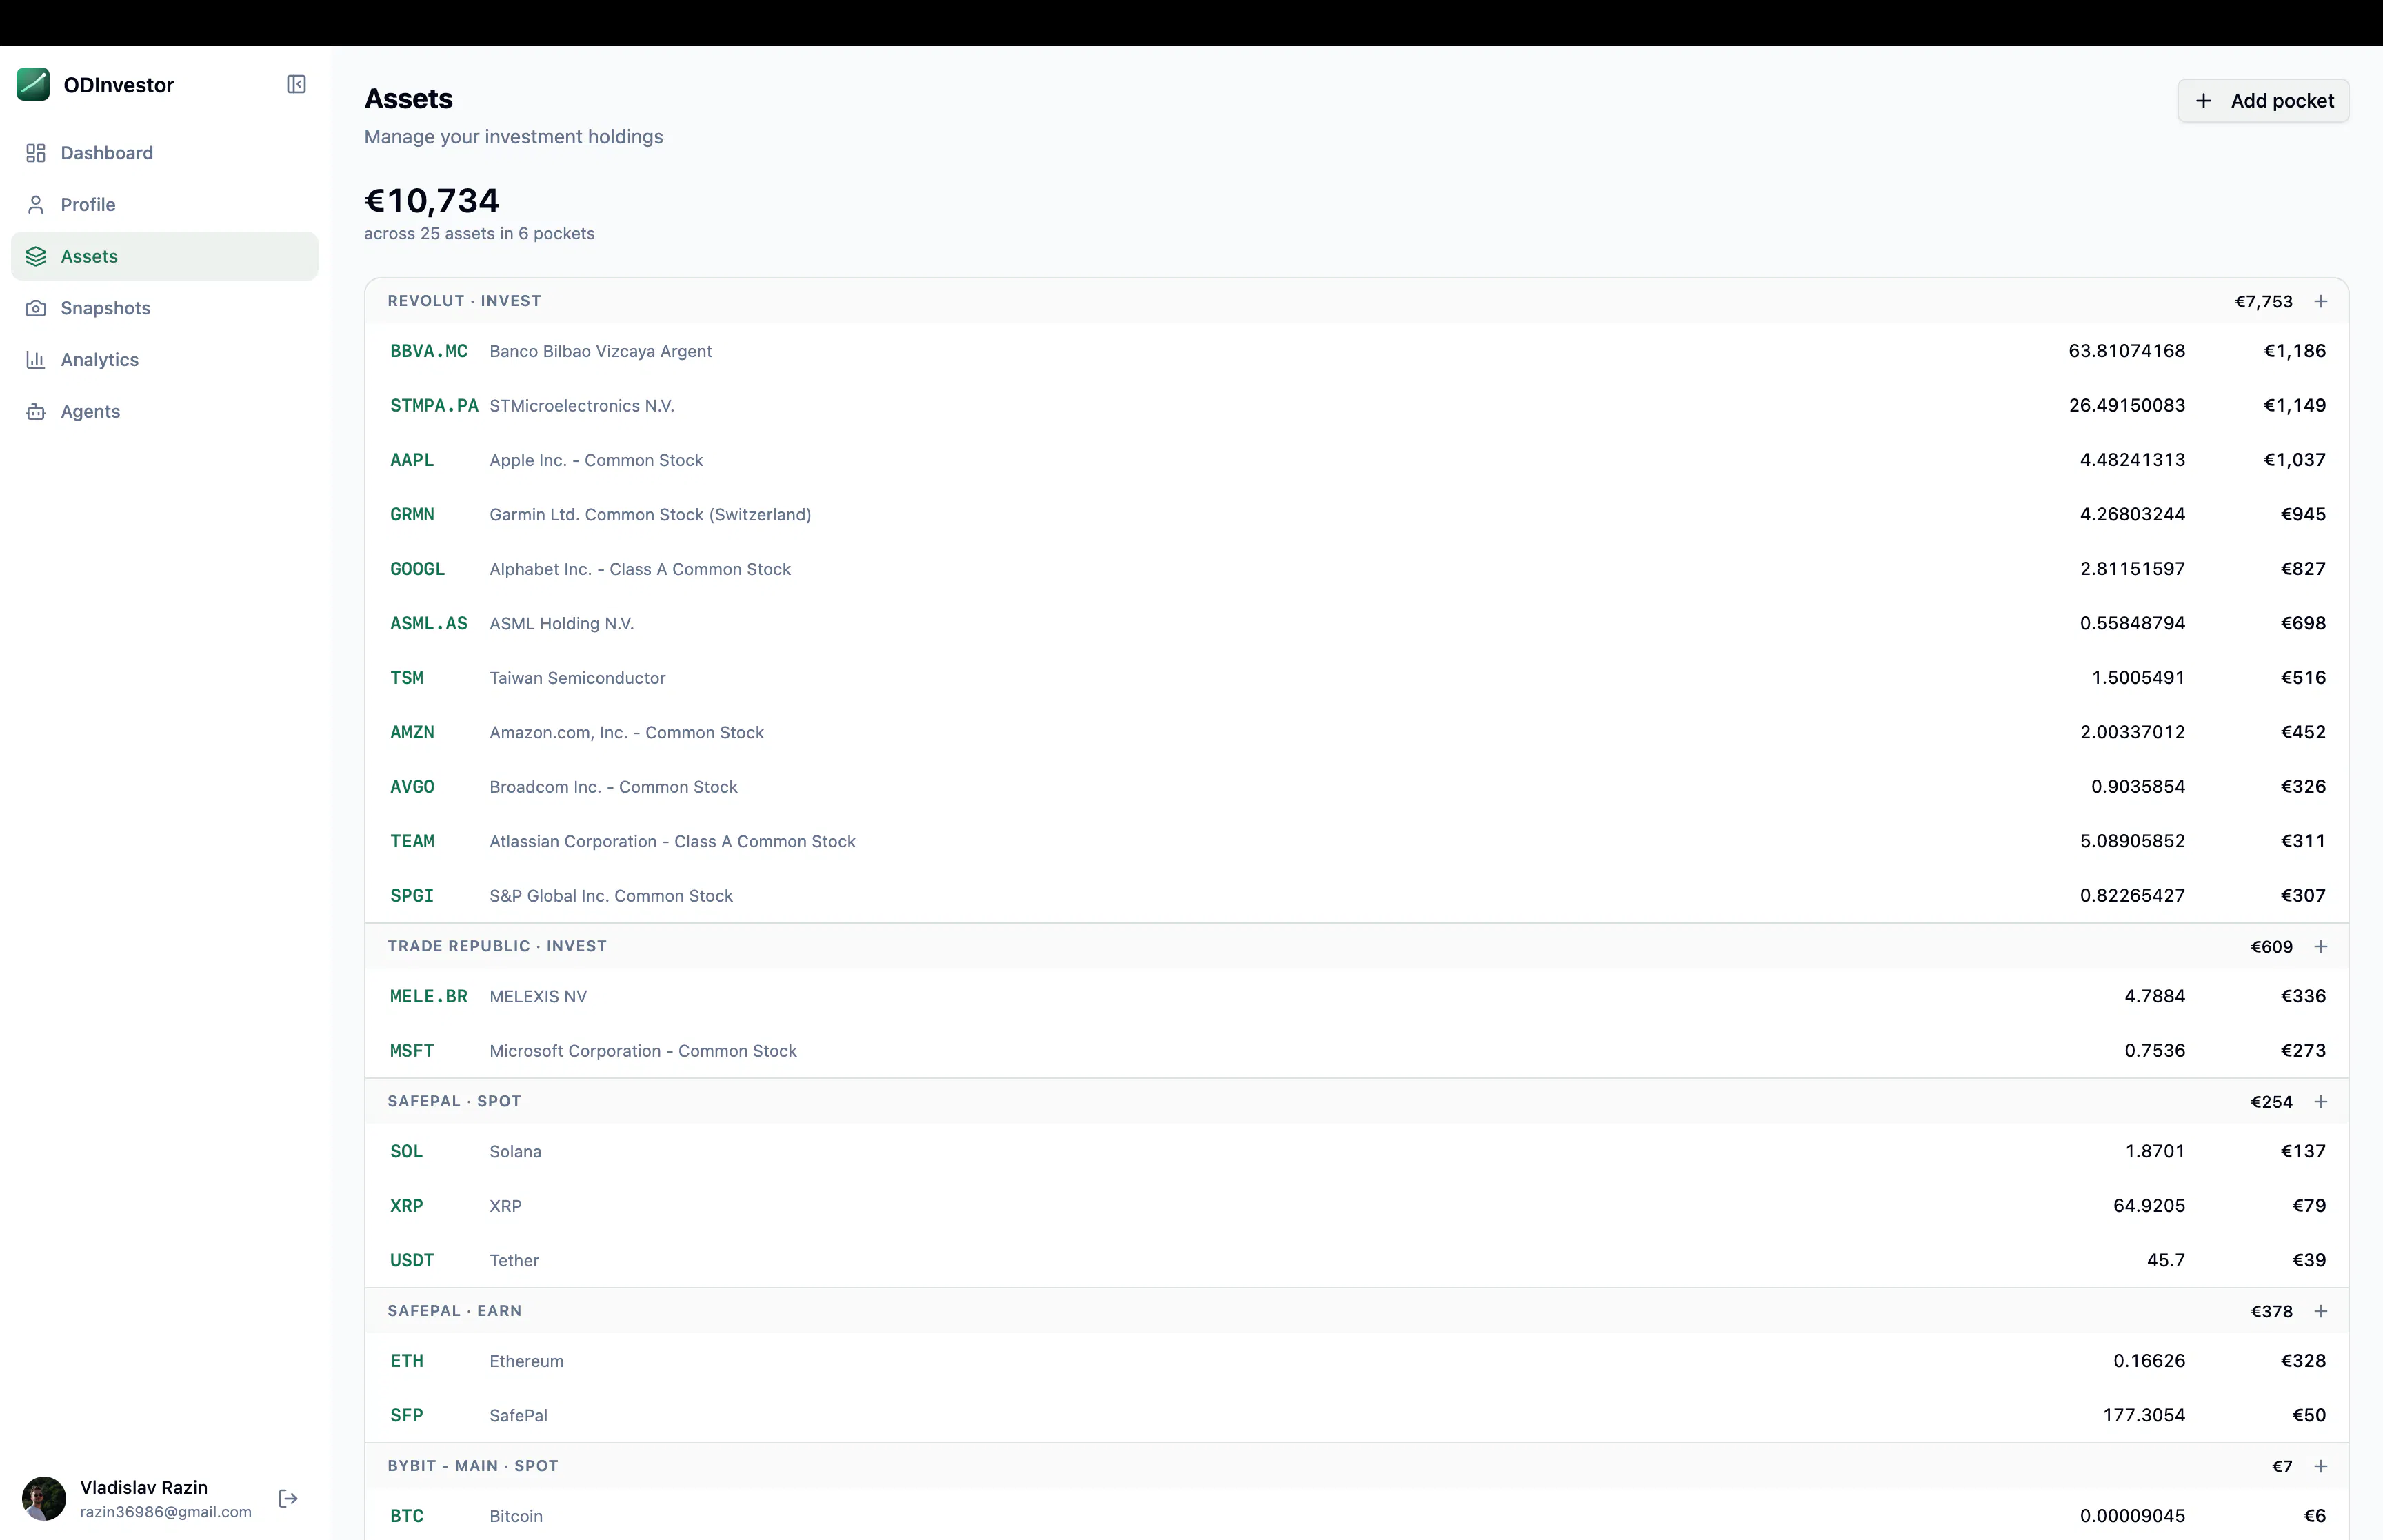Open the Dashboard menu item
2383x1540 pixels.
pos(165,153)
